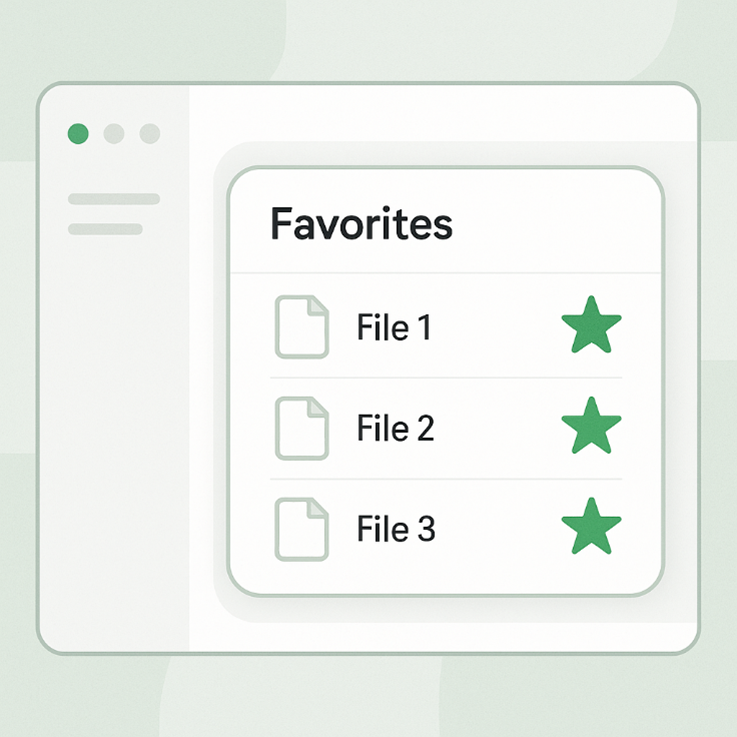Open the File 3 document icon
The width and height of the screenshot is (737, 737).
[x=301, y=529]
